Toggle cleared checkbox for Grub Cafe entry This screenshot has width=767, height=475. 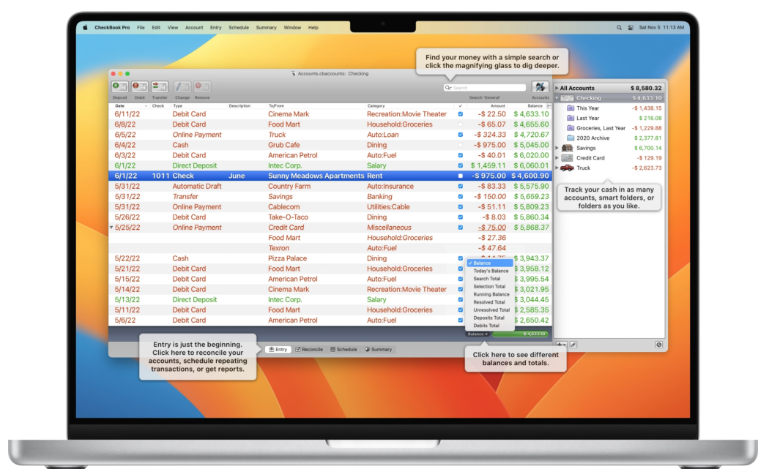(x=460, y=145)
